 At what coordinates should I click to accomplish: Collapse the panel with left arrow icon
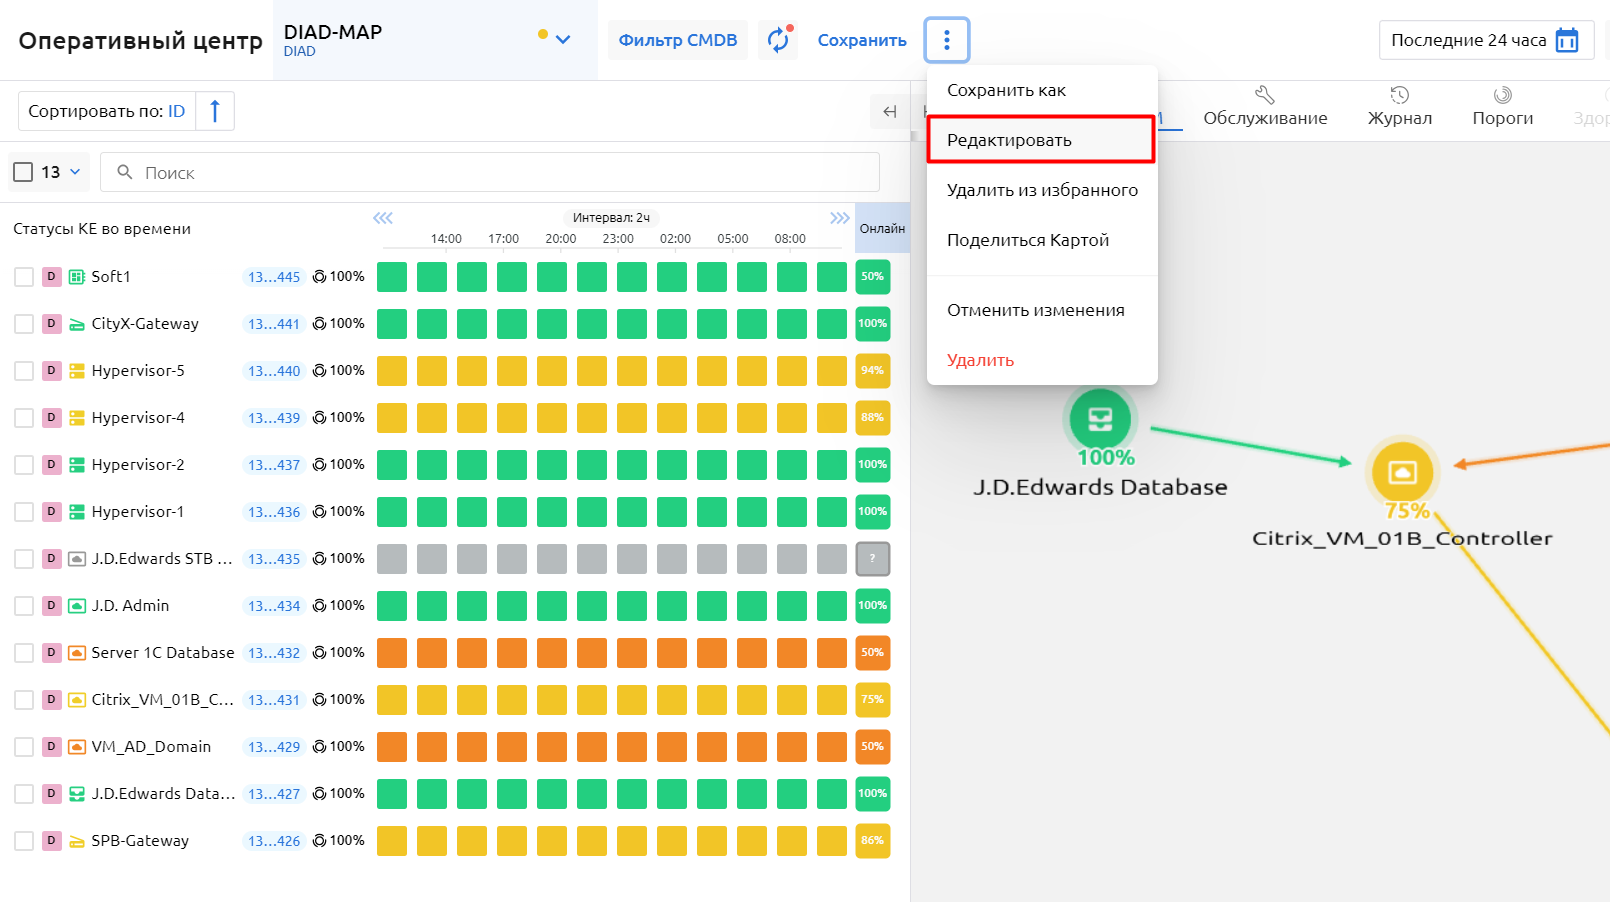pos(889,112)
